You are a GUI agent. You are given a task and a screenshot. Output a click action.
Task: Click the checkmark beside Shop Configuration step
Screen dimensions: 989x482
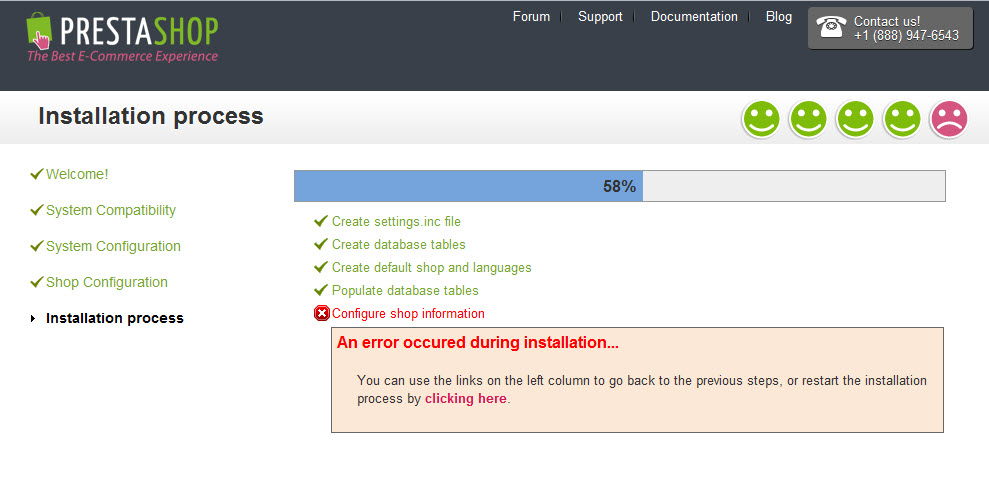[37, 281]
